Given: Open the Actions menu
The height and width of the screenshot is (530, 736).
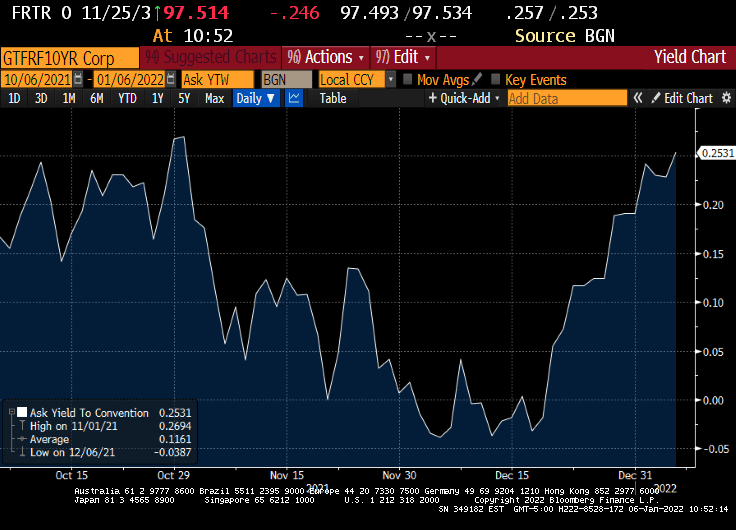Looking at the screenshot, I should click(x=324, y=57).
